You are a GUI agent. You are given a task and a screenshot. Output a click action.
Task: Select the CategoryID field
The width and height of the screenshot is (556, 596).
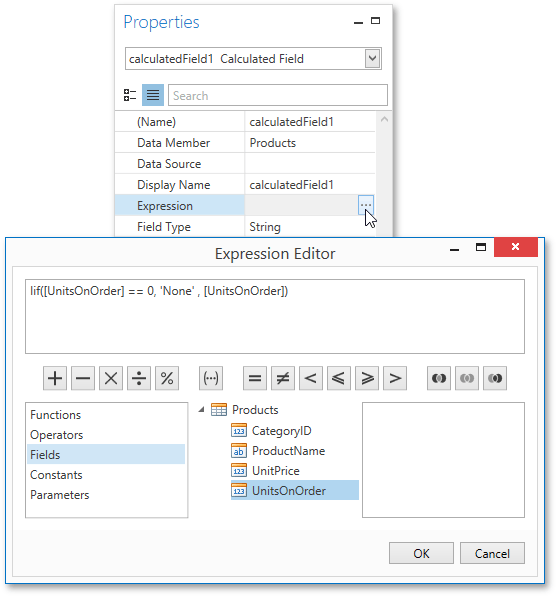282,431
